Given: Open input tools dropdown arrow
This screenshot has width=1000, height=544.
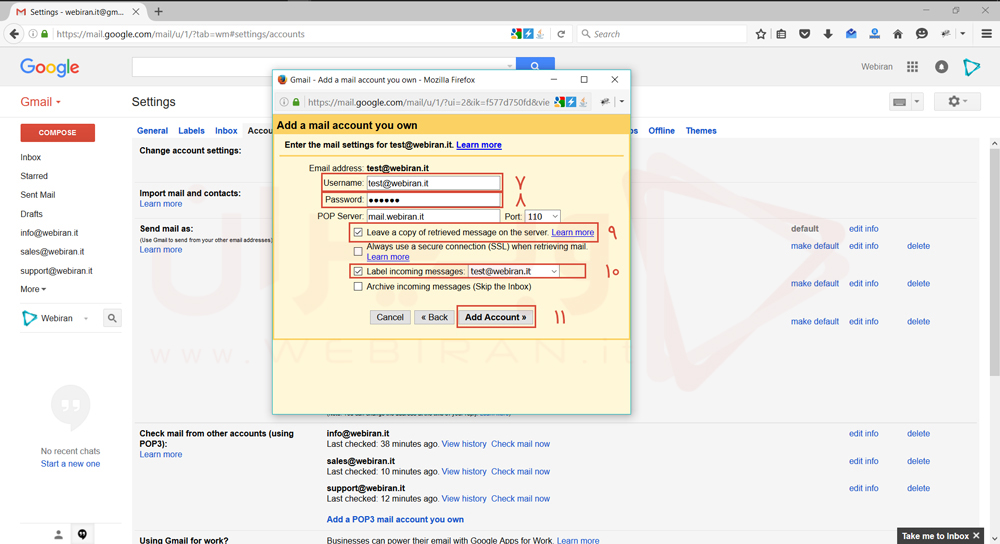Looking at the screenshot, I should pos(916,102).
